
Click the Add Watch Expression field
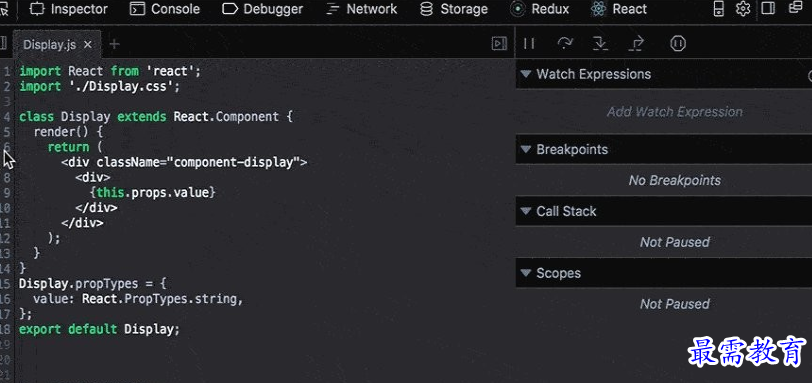[674, 112]
